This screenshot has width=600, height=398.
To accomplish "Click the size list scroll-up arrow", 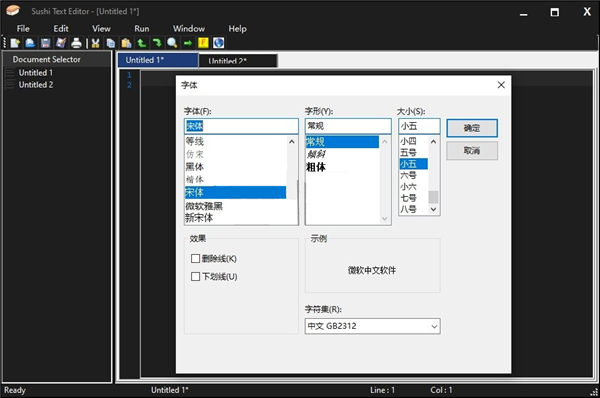I will point(433,142).
